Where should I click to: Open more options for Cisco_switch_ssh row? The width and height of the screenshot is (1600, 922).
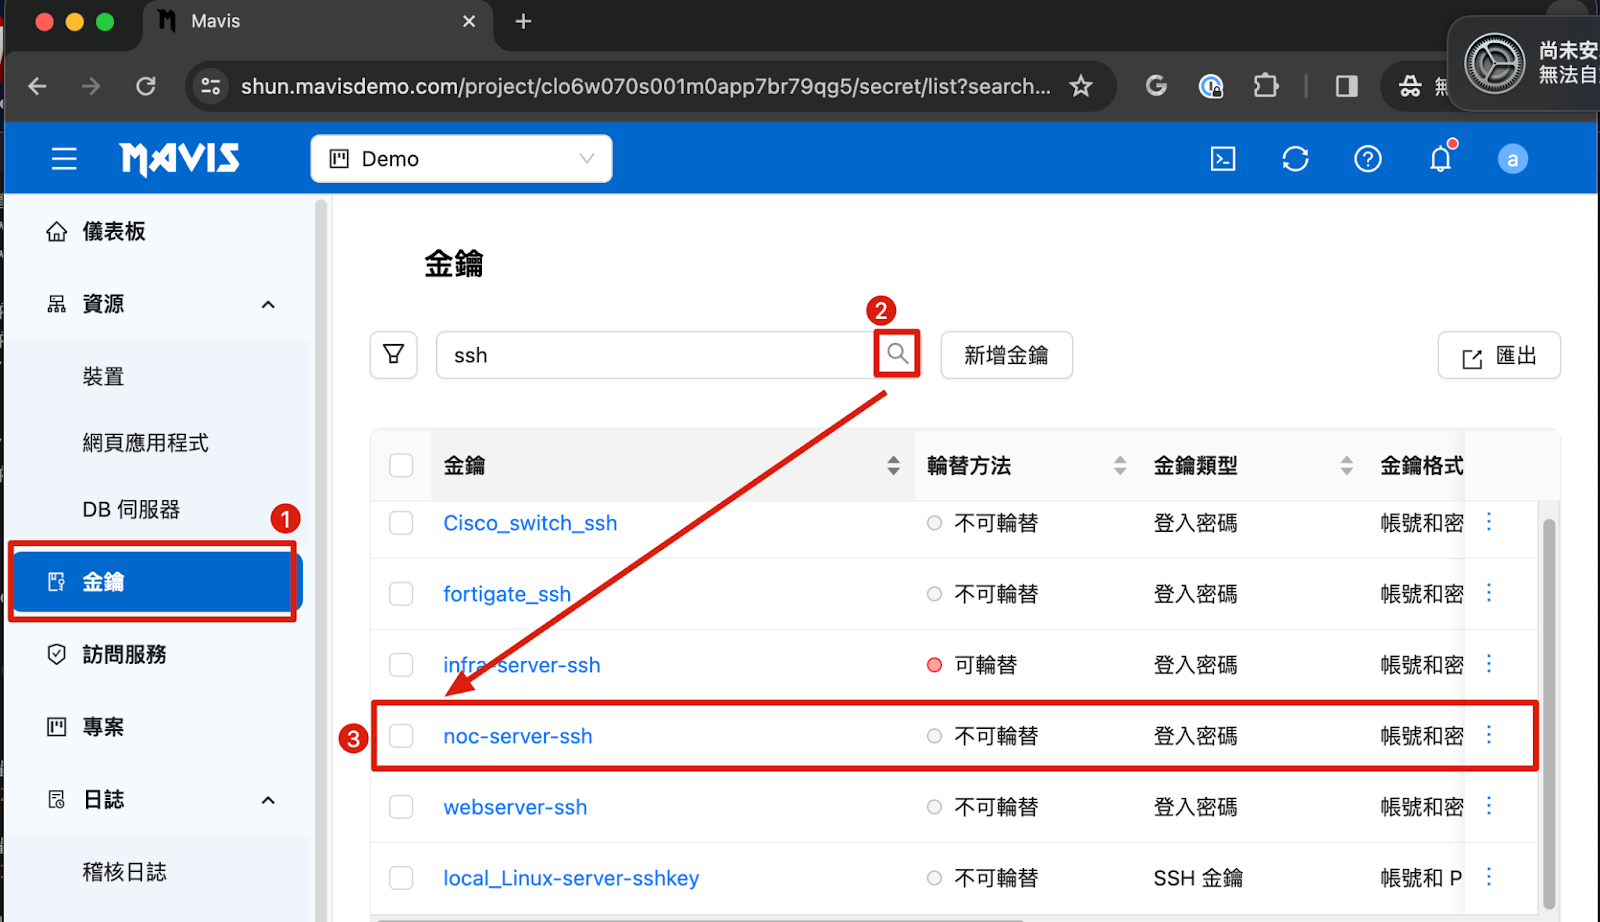coord(1488,522)
